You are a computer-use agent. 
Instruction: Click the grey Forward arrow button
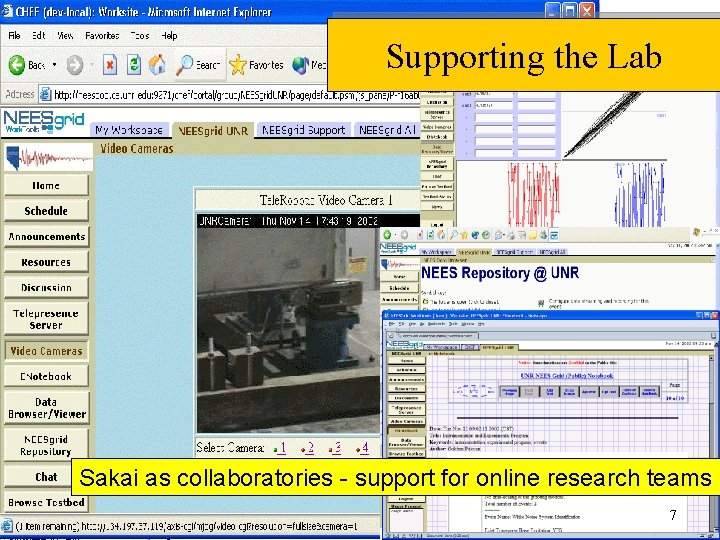coord(74,65)
